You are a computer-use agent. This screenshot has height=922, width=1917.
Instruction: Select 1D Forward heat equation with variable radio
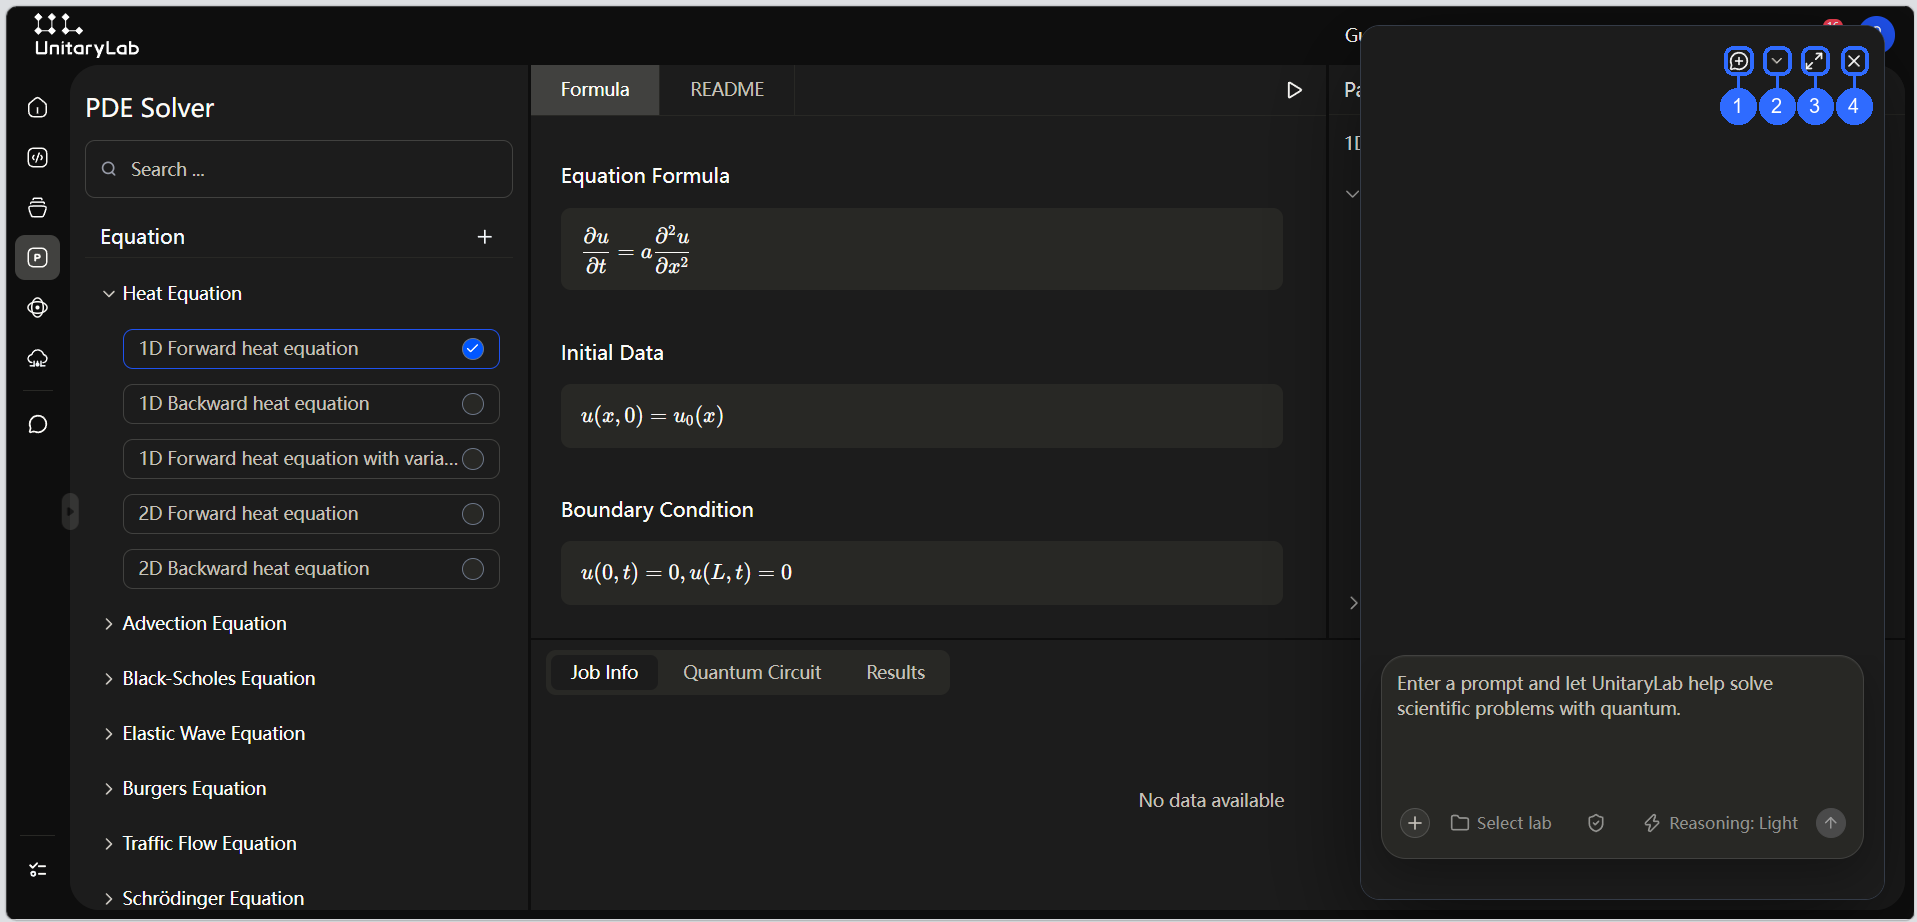tap(473, 459)
